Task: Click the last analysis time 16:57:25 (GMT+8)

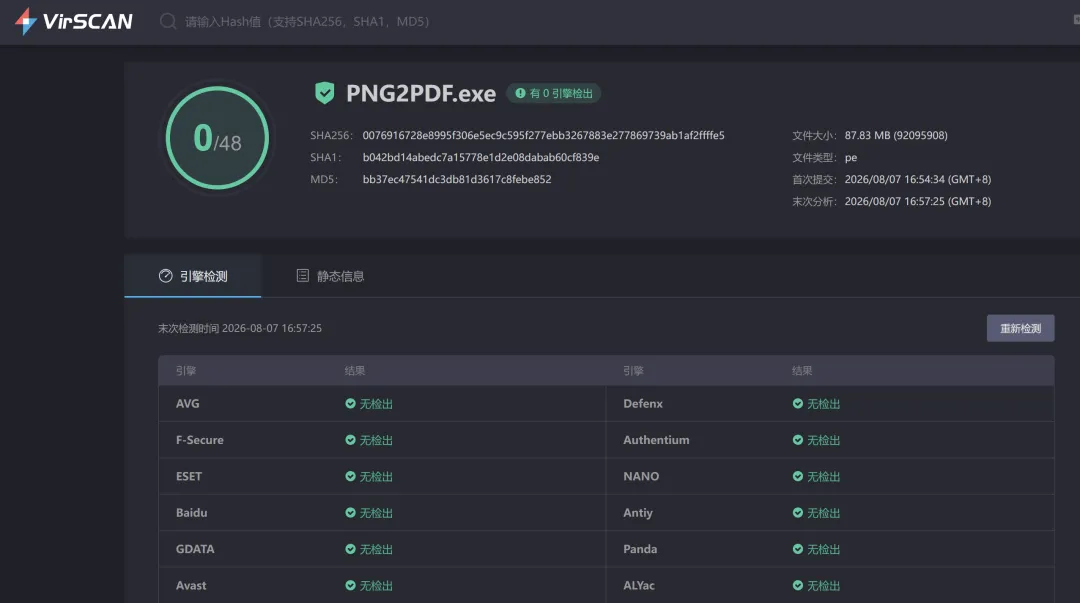Action: click(x=917, y=201)
